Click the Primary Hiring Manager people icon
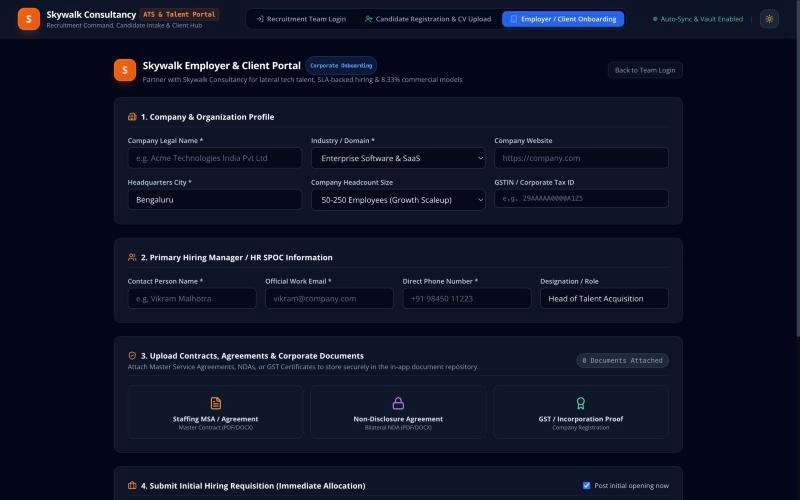 132,257
